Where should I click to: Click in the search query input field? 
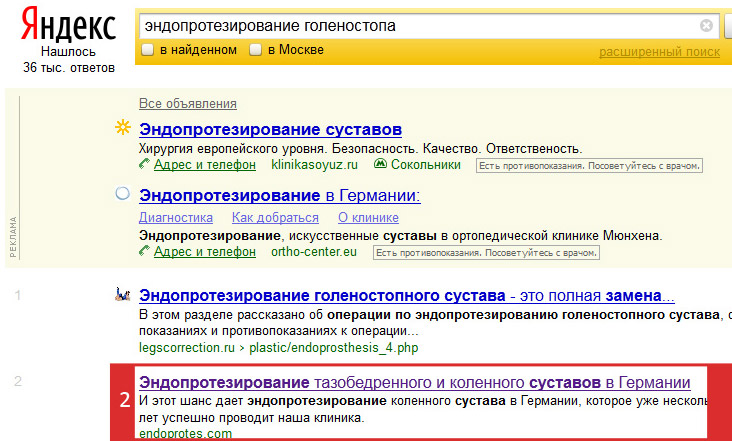pyautogui.click(x=420, y=25)
